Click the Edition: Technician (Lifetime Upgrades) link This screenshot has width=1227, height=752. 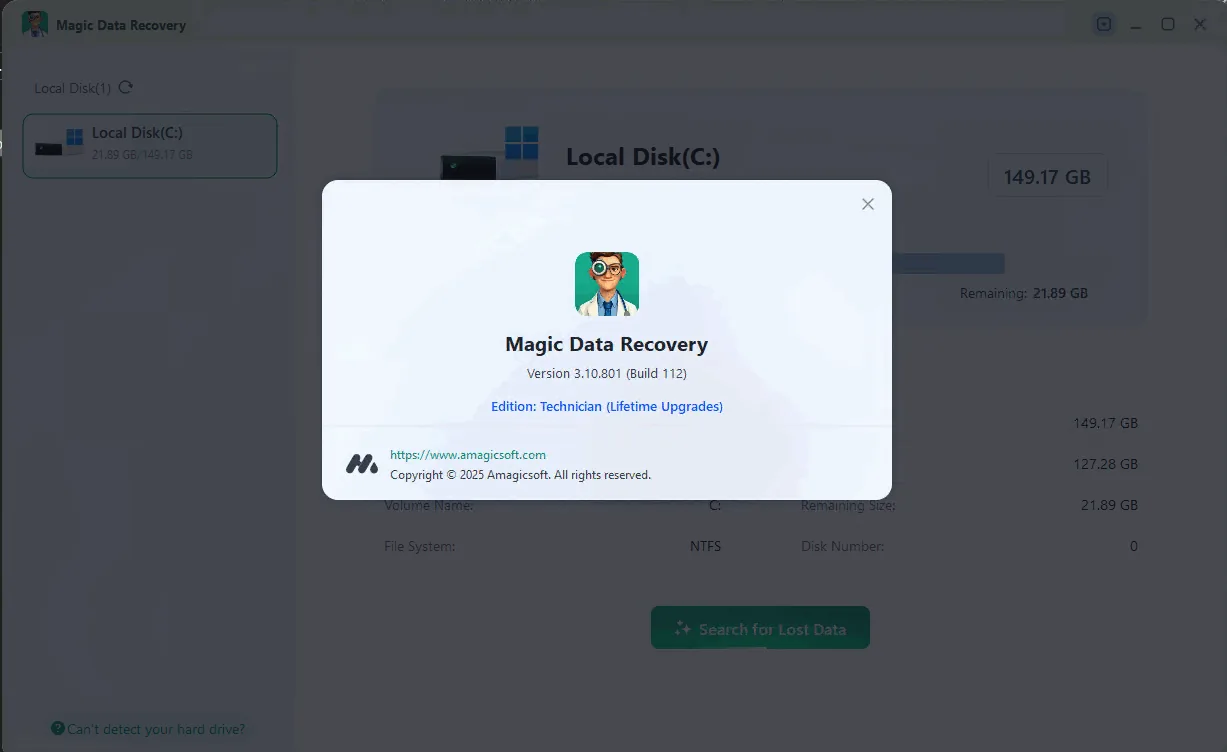pos(607,406)
